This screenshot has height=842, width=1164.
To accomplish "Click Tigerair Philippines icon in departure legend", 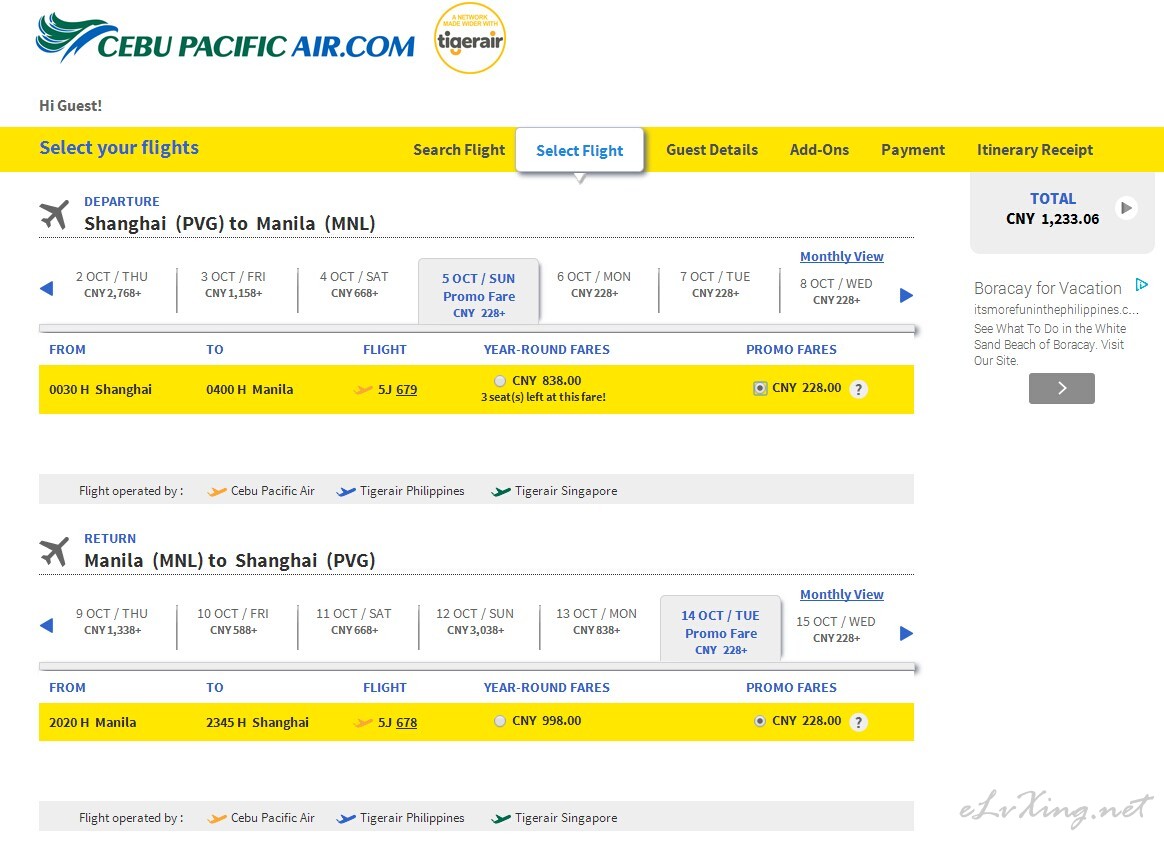I will 346,491.
